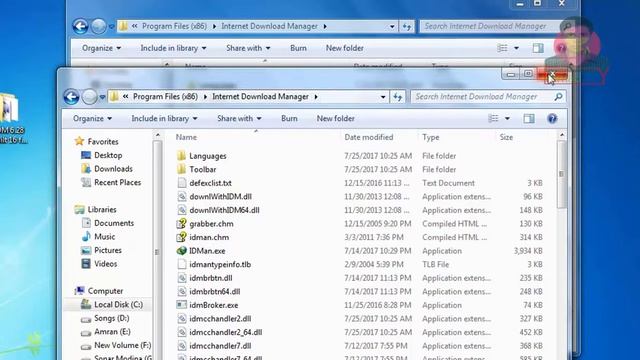The height and width of the screenshot is (360, 640).
Task: Sort by Size column header
Action: [x=506, y=137]
